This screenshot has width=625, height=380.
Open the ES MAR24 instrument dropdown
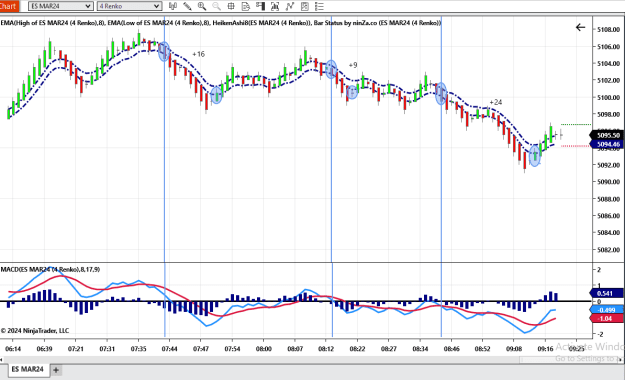(61, 6)
